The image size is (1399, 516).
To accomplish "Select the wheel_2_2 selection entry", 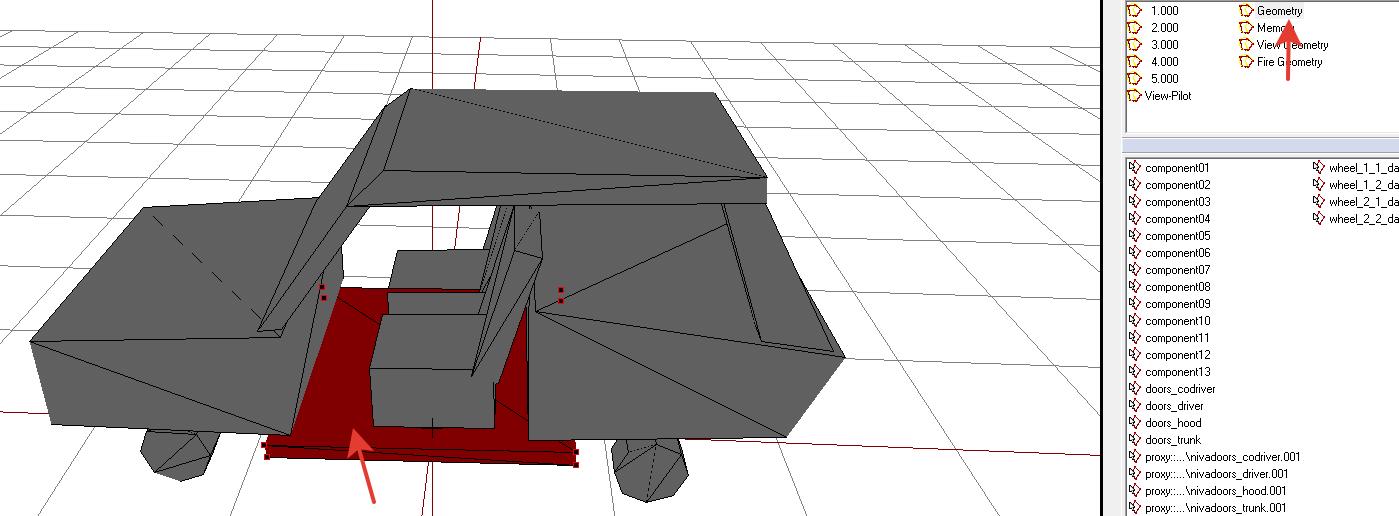I will (x=1362, y=219).
